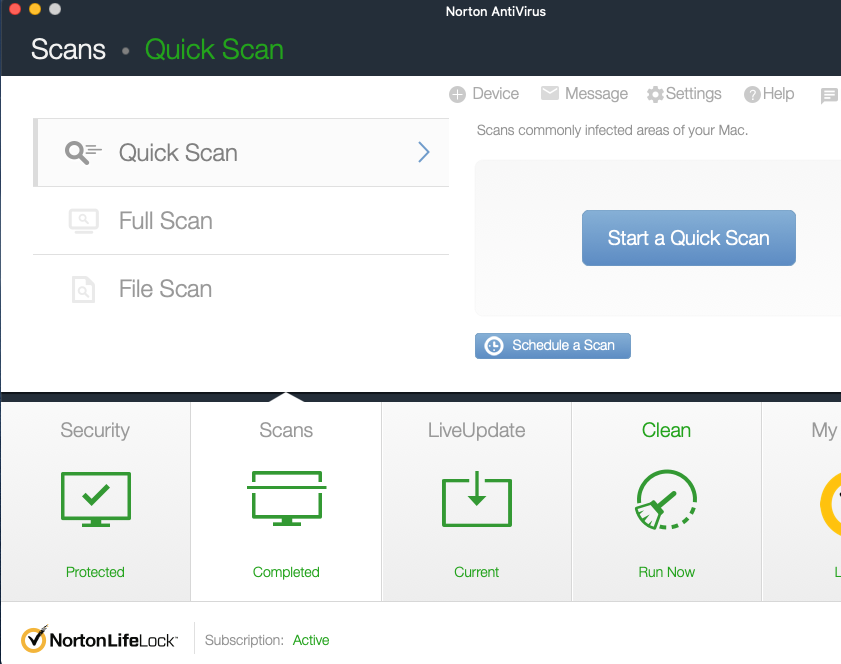Click the clock icon in Schedule a Scan
Screen dimensions: 841x664
493,345
